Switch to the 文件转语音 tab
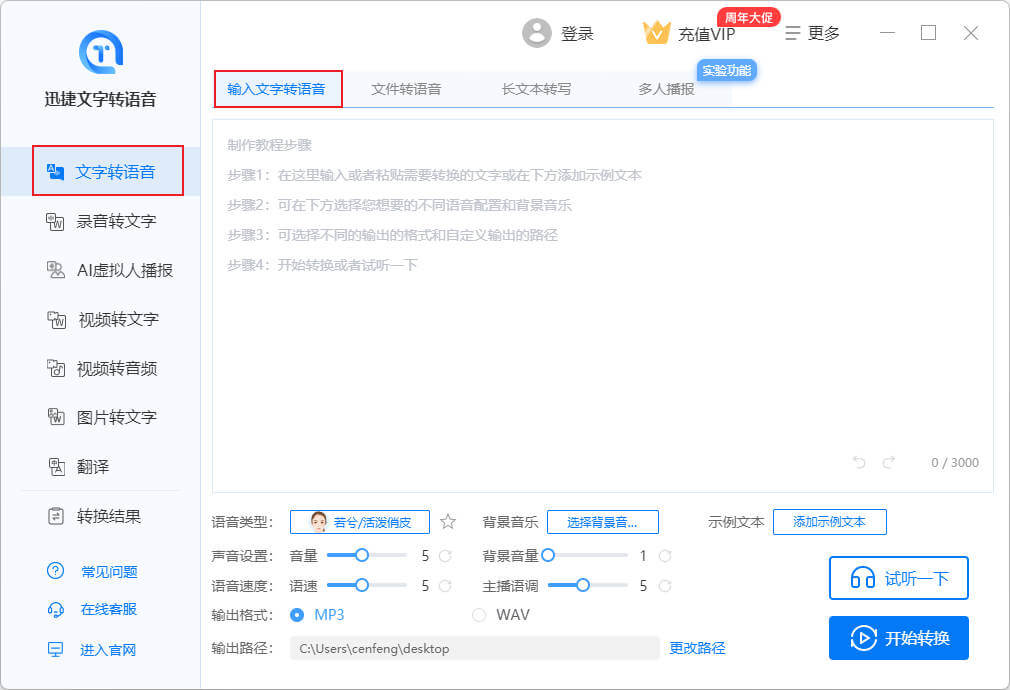This screenshot has height=690, width=1010. tap(406, 89)
